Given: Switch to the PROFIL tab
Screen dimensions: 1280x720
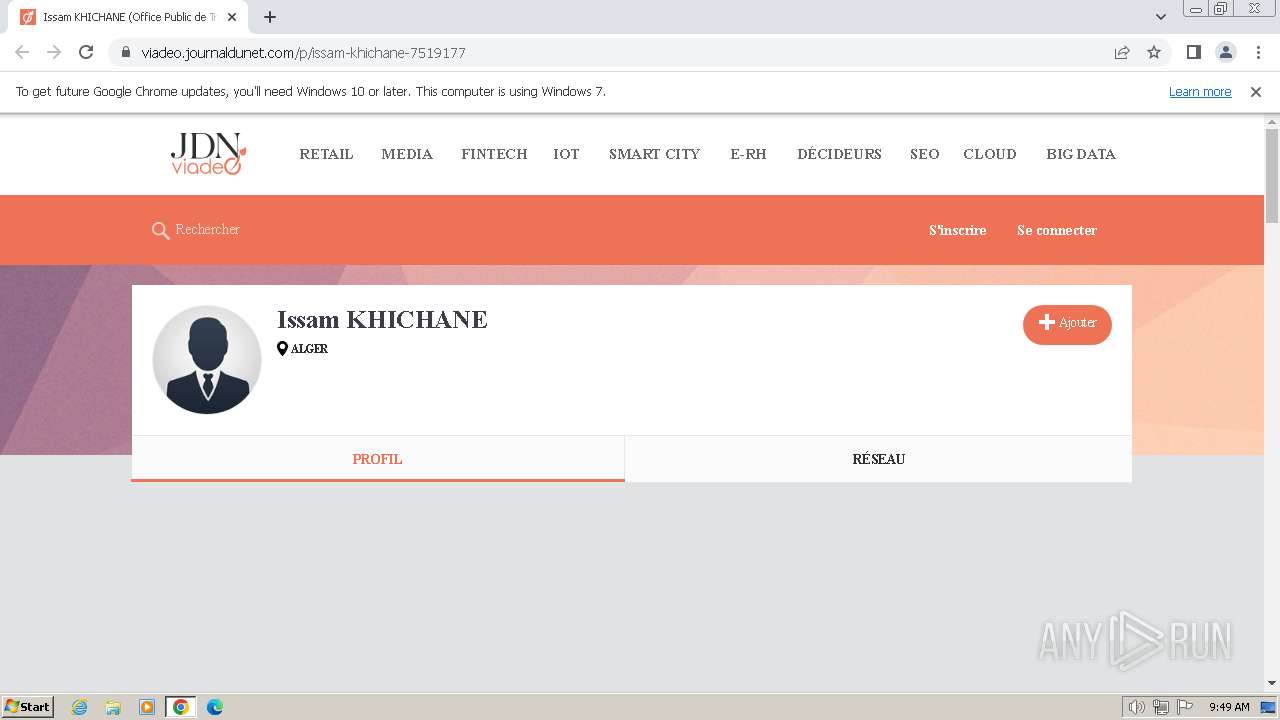Looking at the screenshot, I should click(x=378, y=459).
